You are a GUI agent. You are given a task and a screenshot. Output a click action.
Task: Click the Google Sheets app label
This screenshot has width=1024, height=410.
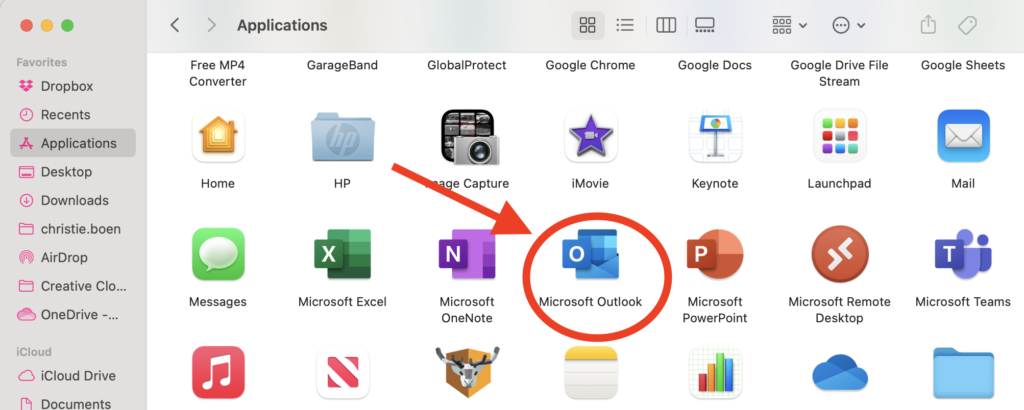coord(963,65)
